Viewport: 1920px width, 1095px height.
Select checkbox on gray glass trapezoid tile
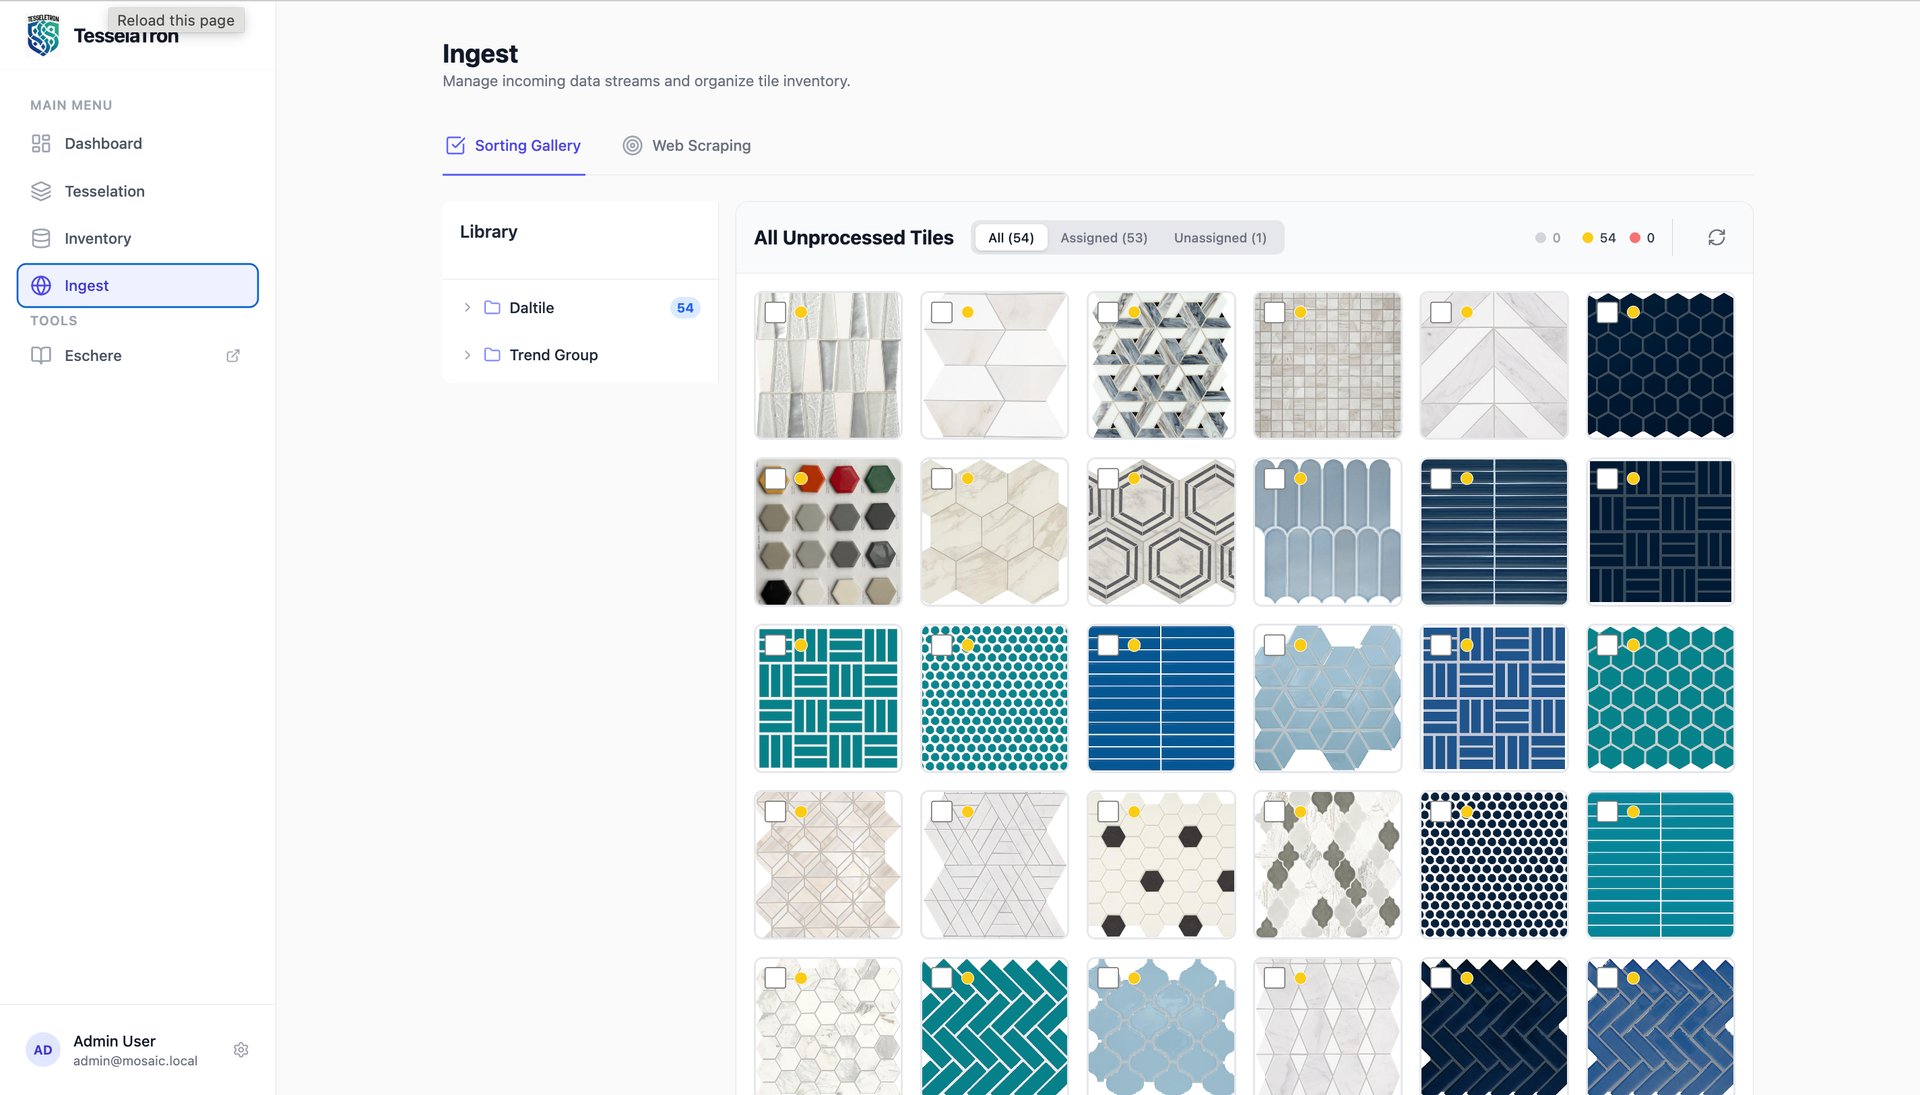click(775, 312)
